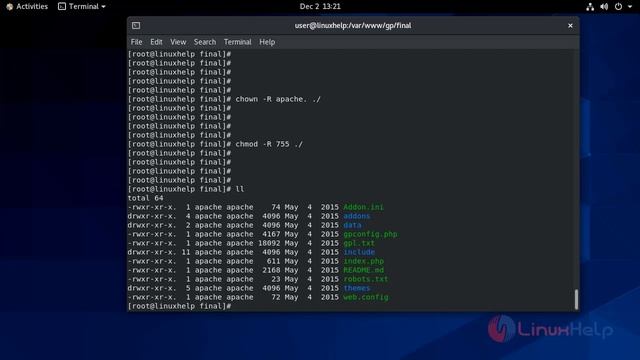The height and width of the screenshot is (360, 640).
Task: Click the 18092 file size value
Action: [269, 243]
